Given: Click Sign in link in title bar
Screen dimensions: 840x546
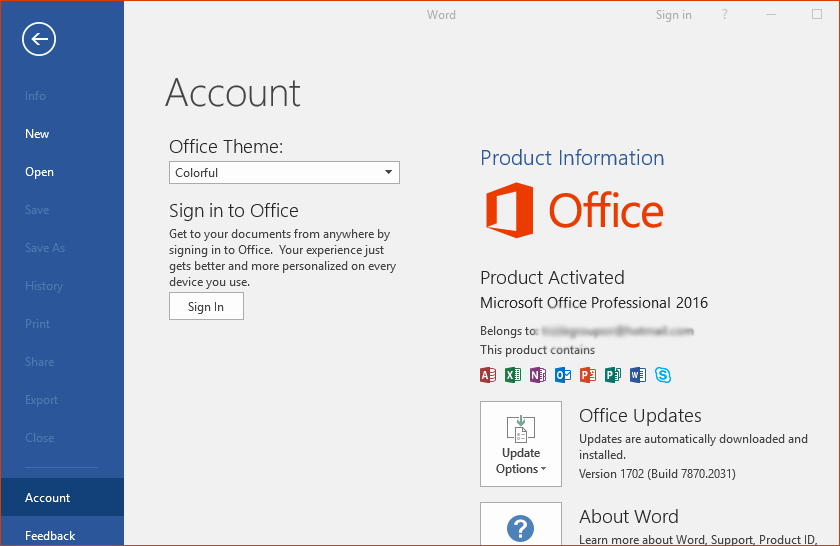Looking at the screenshot, I should click(673, 15).
